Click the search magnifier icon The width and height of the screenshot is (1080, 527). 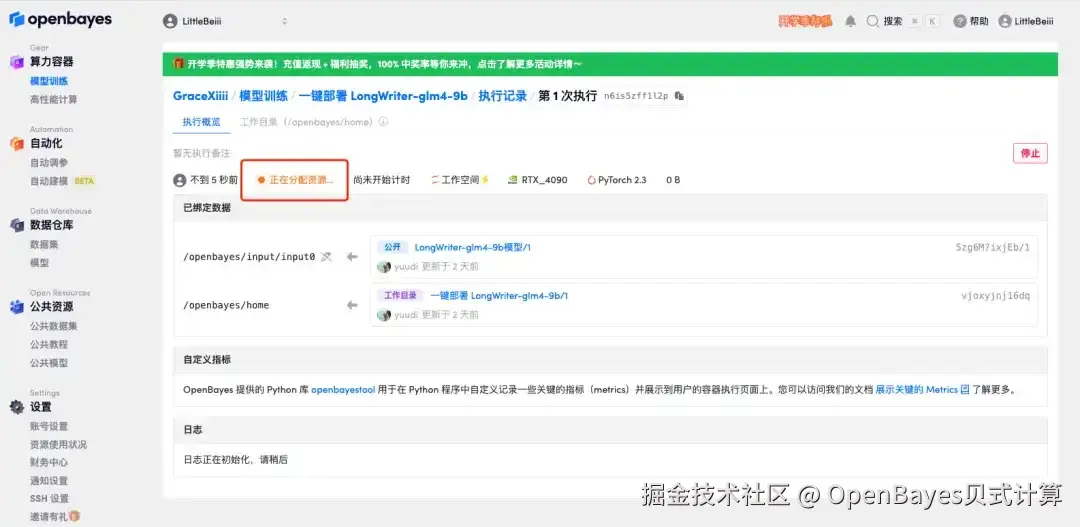point(873,21)
